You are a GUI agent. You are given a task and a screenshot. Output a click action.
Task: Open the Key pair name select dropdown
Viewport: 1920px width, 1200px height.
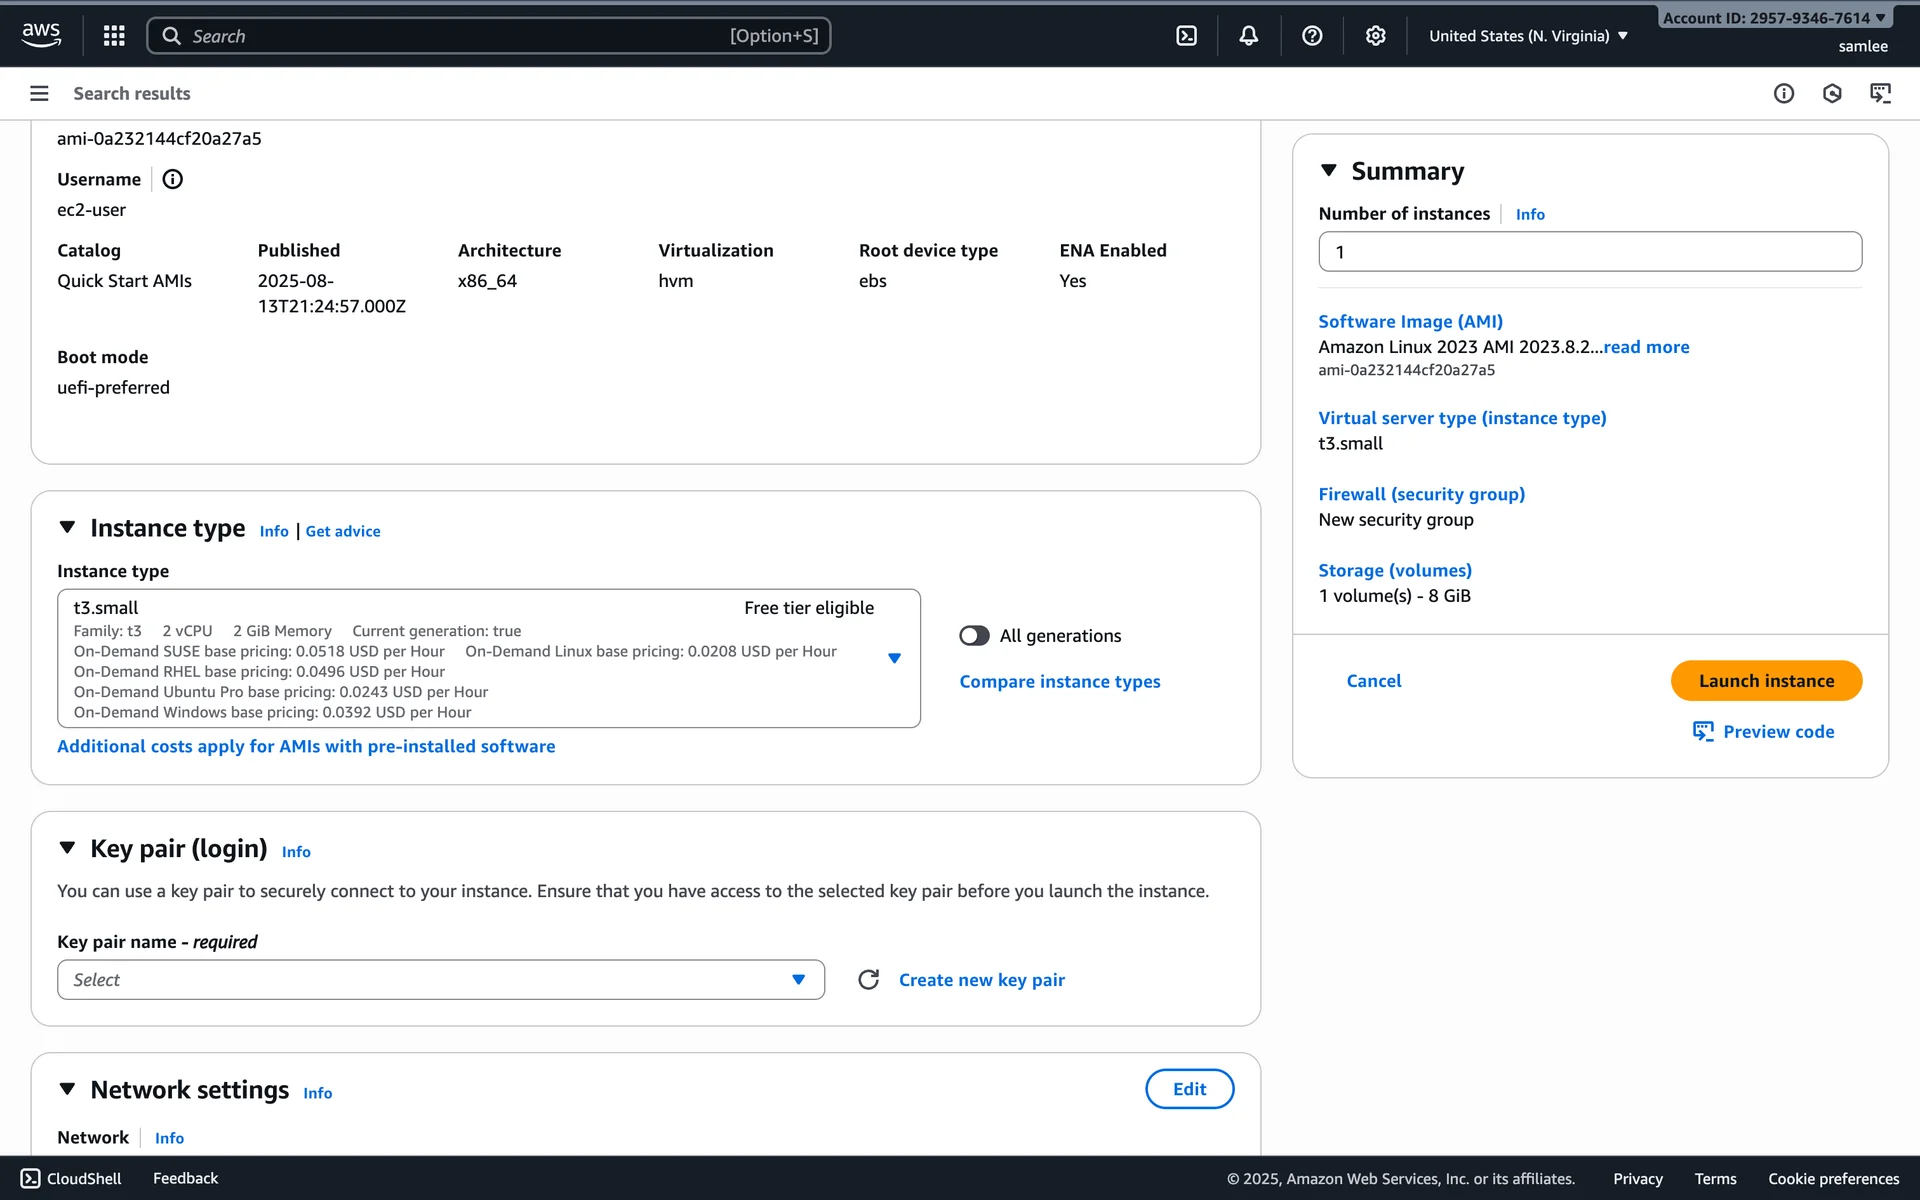(440, 980)
